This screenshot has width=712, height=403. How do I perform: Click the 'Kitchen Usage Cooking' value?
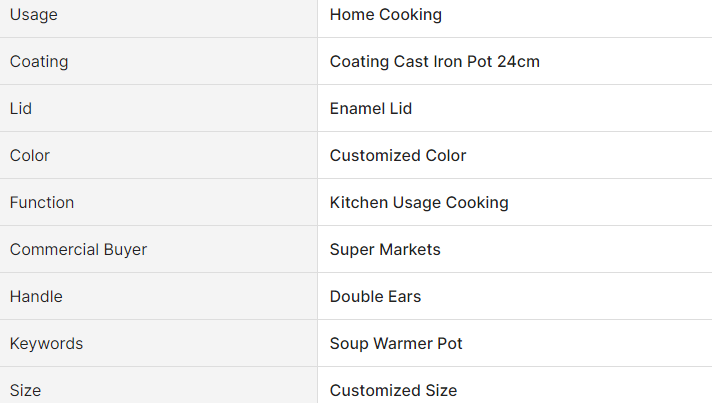point(418,202)
